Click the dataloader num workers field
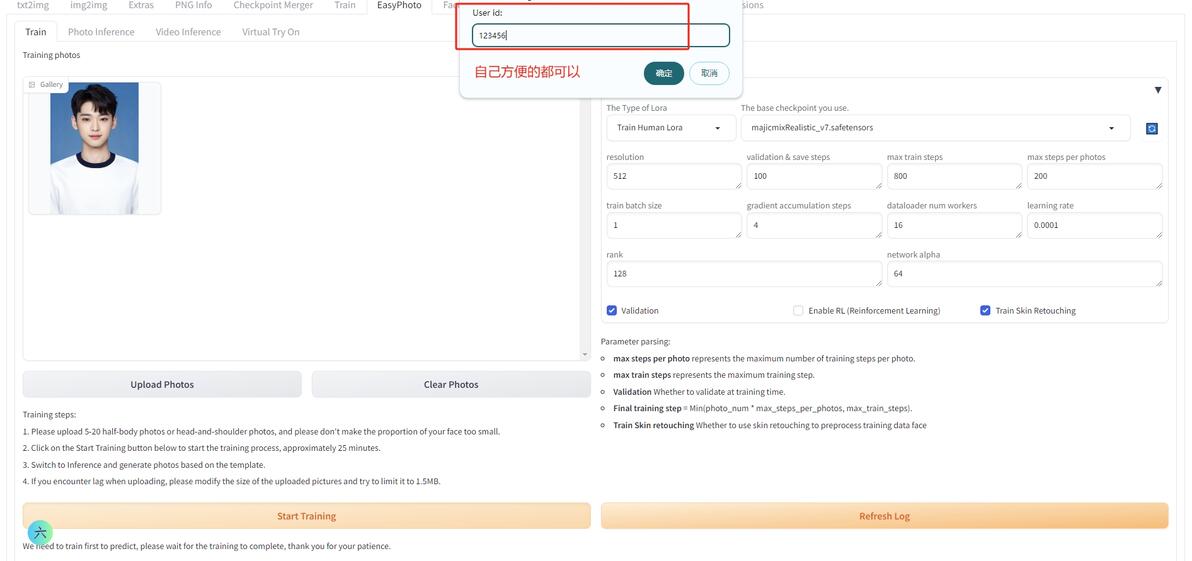The image size is (1192, 561). 954,225
